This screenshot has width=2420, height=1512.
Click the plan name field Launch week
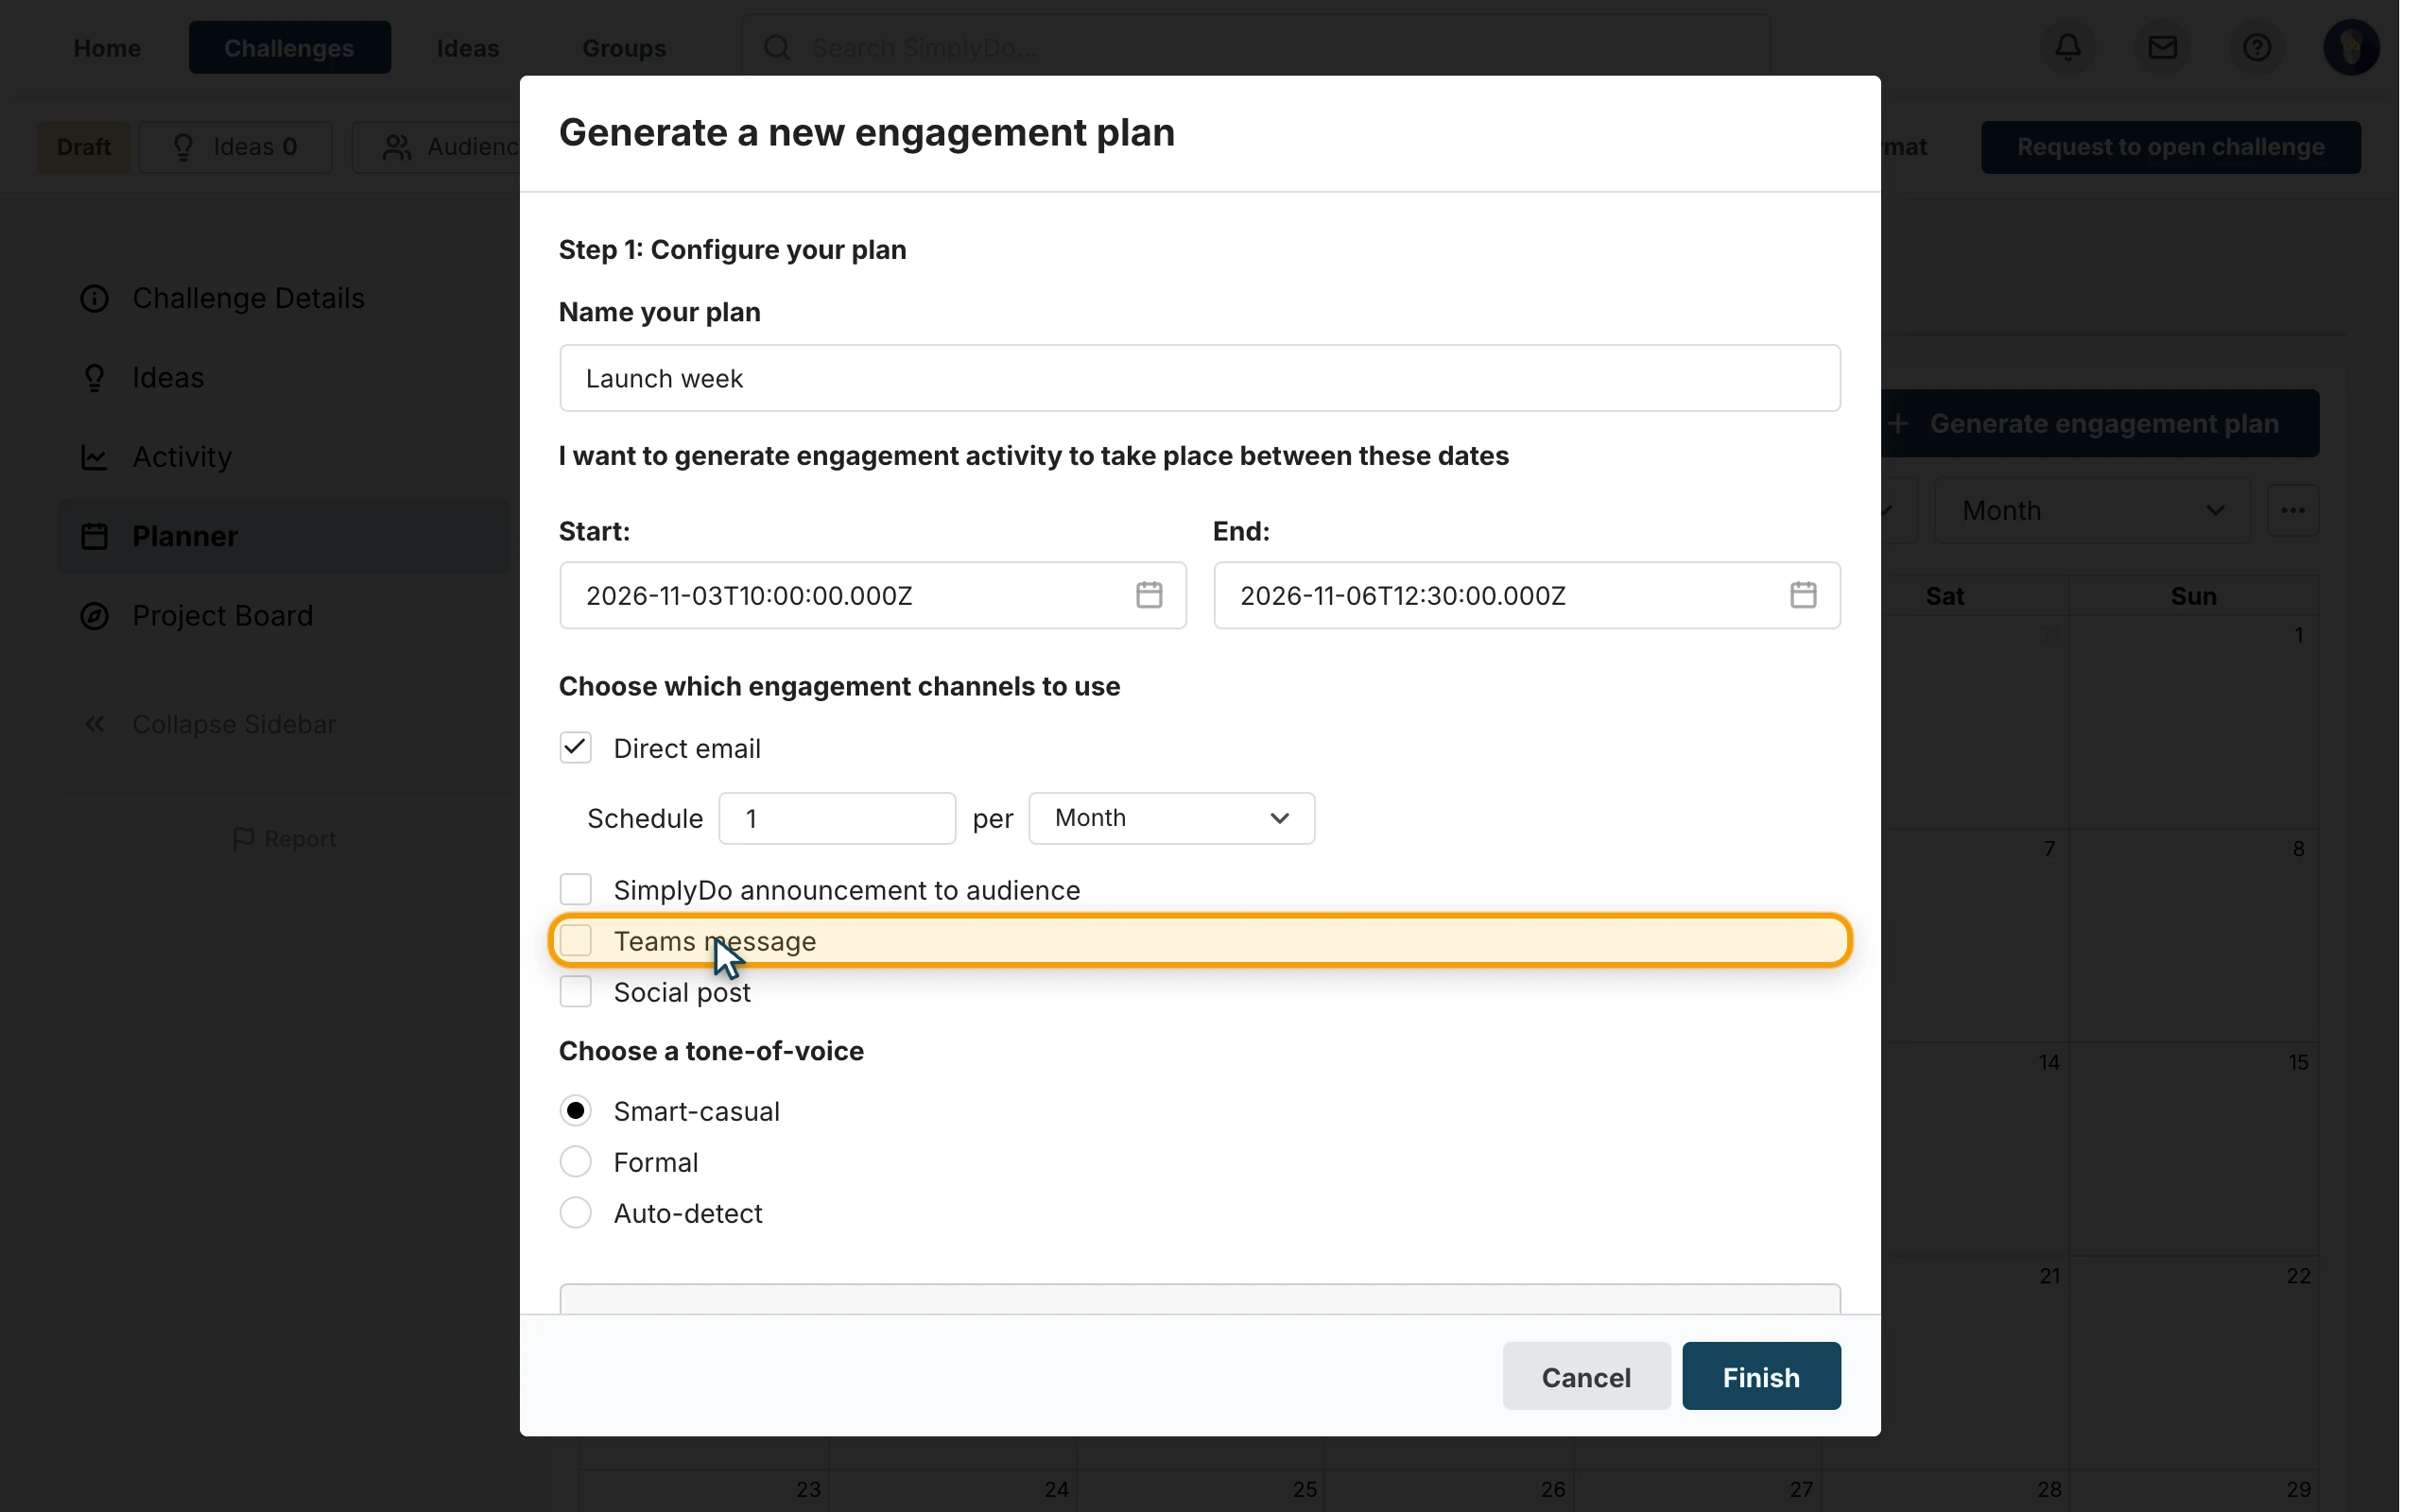[1199, 378]
